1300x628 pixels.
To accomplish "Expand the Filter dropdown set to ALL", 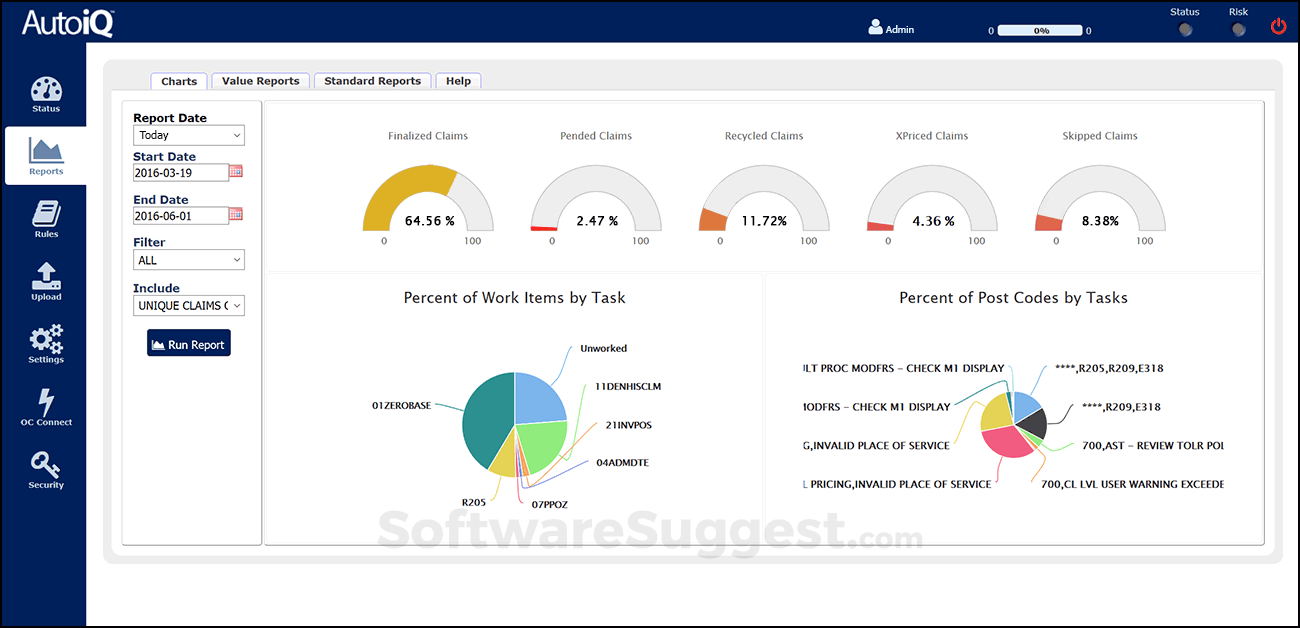I will pos(188,259).
